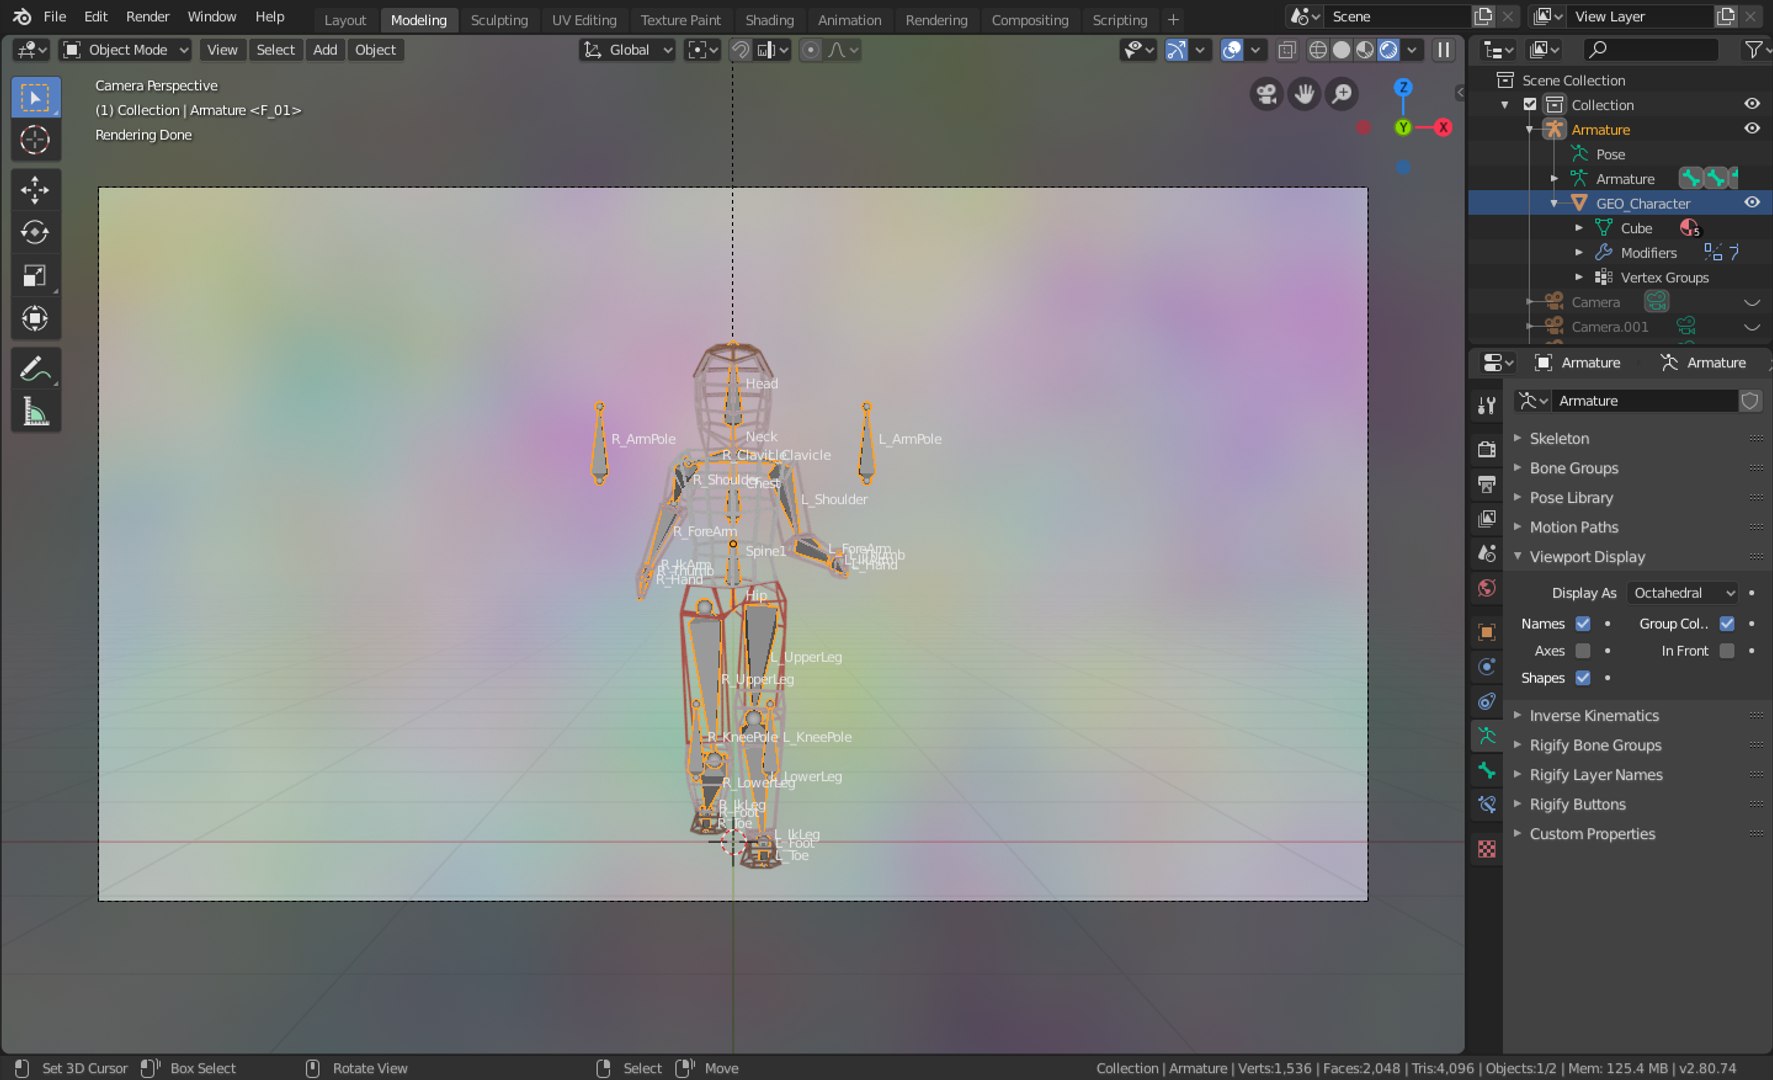Toggle camera view icon in viewport
This screenshot has height=1080, width=1773.
click(x=1267, y=94)
